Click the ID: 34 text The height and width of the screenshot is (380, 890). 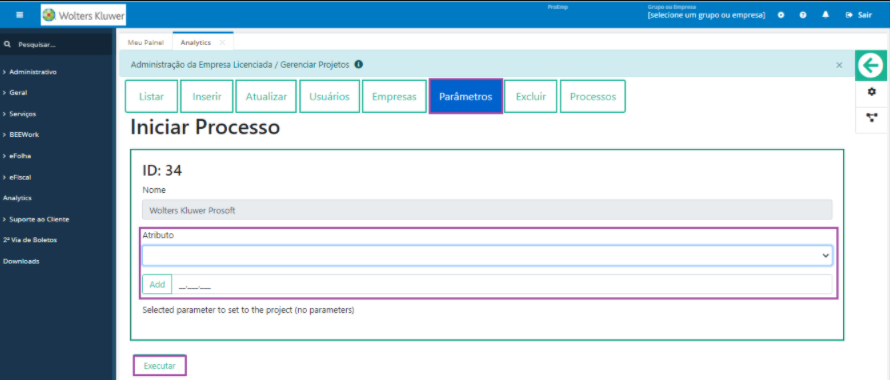coord(162,170)
